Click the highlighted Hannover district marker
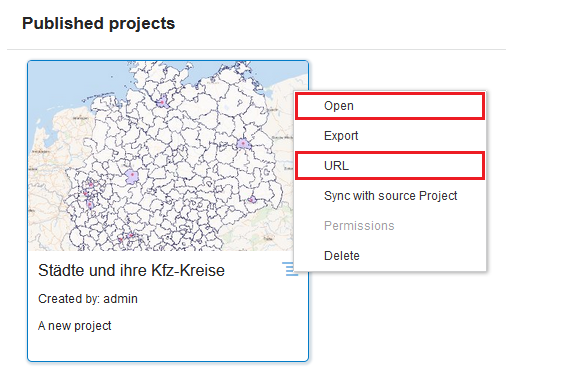 pos(132,176)
